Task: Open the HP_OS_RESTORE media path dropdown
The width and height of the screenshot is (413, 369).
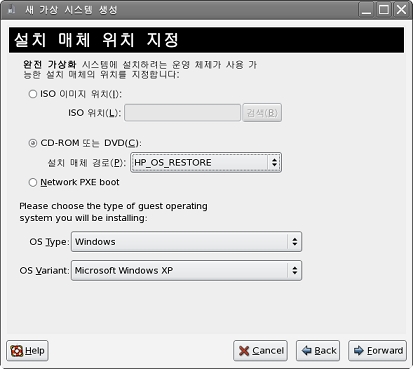Action: pos(206,162)
